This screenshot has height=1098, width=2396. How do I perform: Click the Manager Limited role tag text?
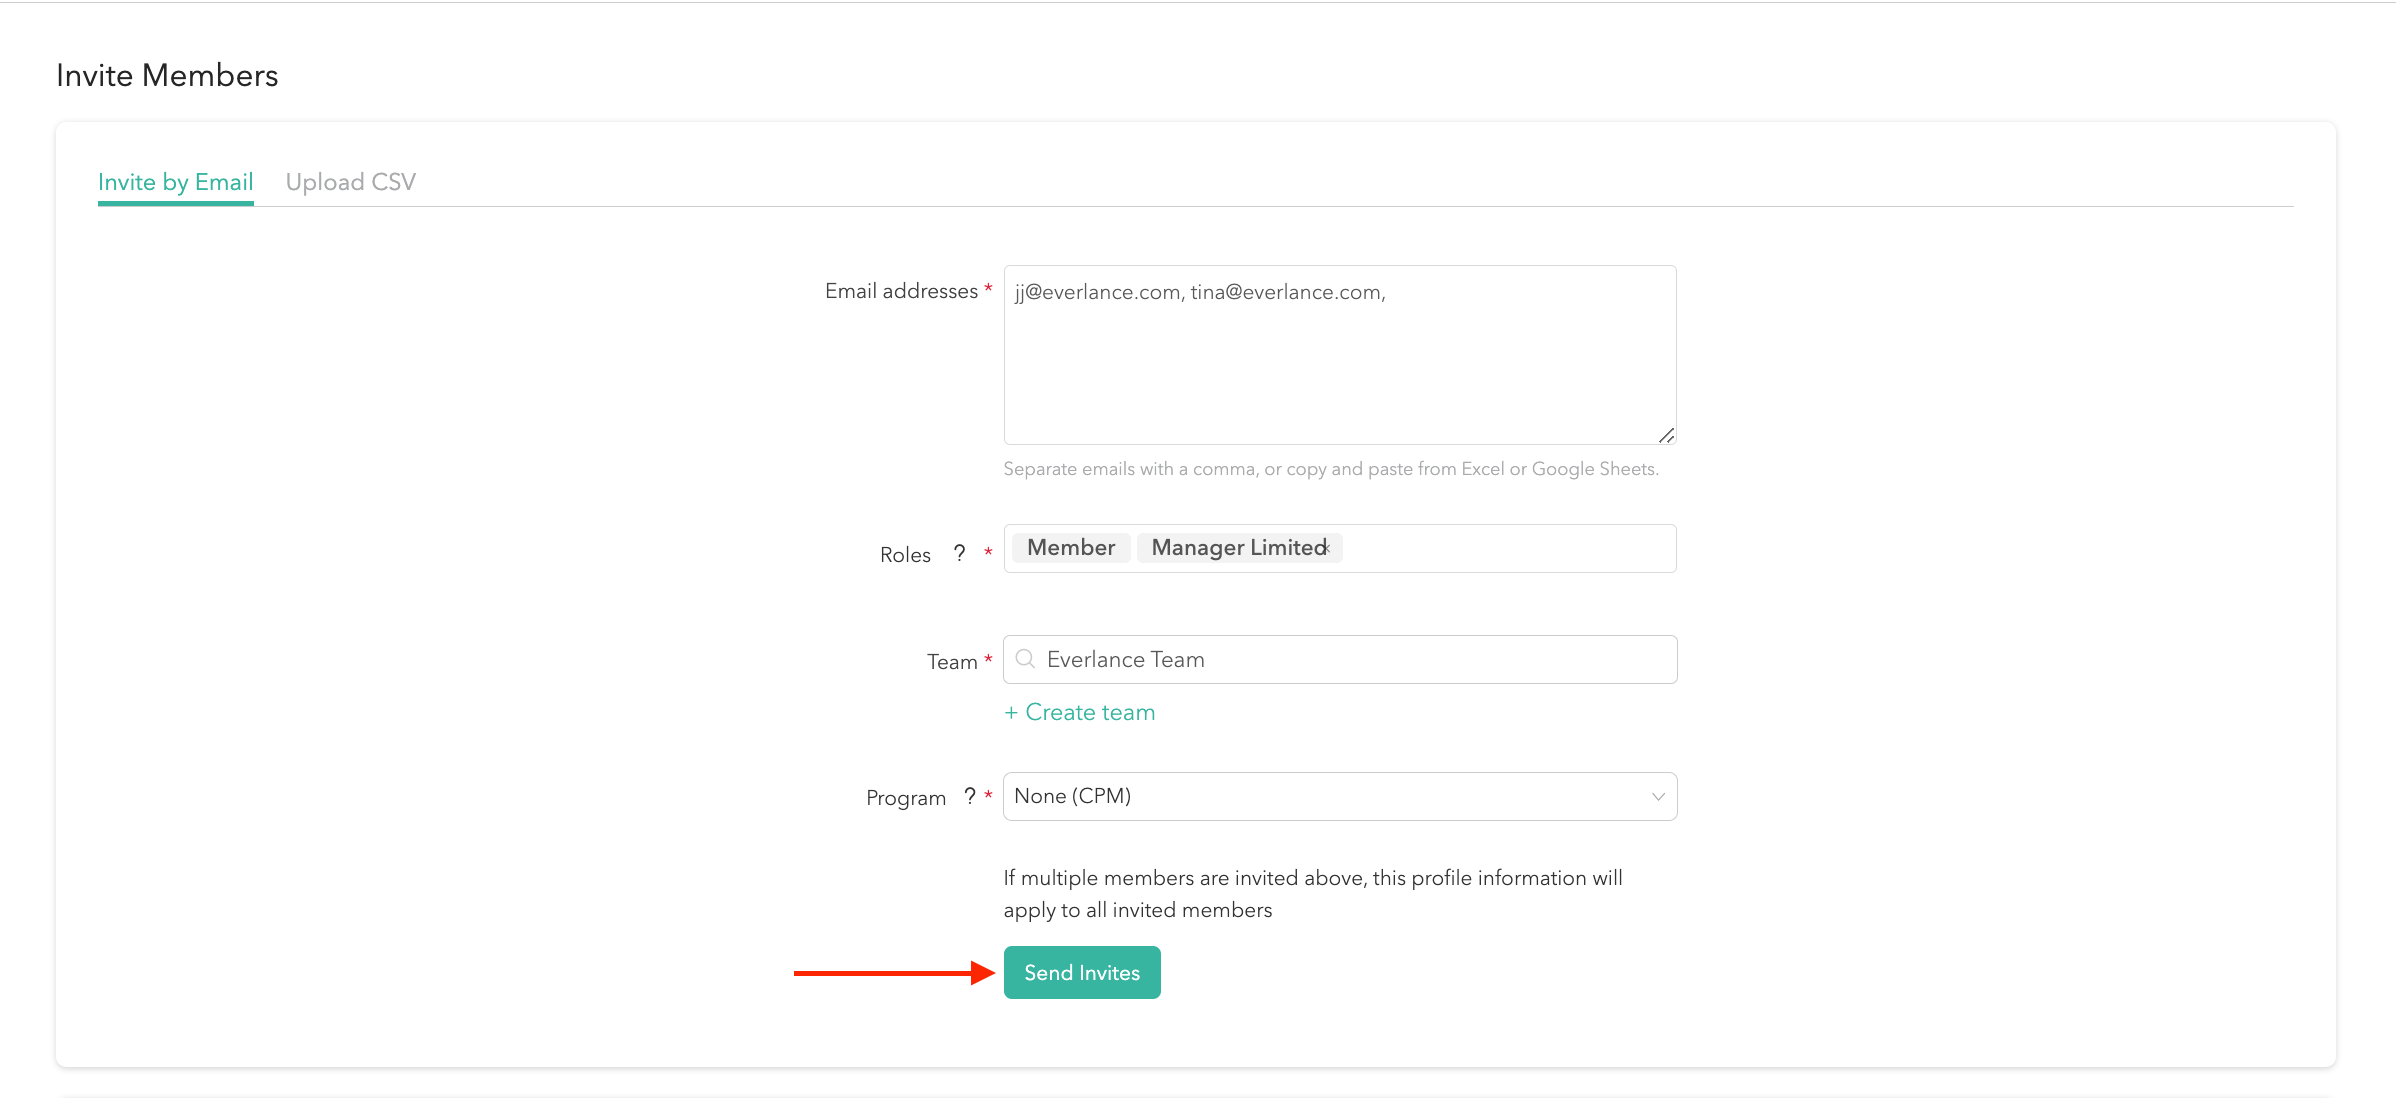pos(1237,548)
